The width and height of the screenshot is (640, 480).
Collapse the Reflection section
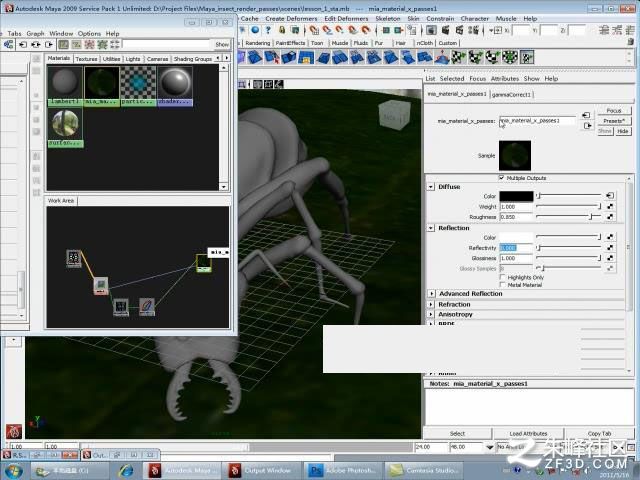431,228
